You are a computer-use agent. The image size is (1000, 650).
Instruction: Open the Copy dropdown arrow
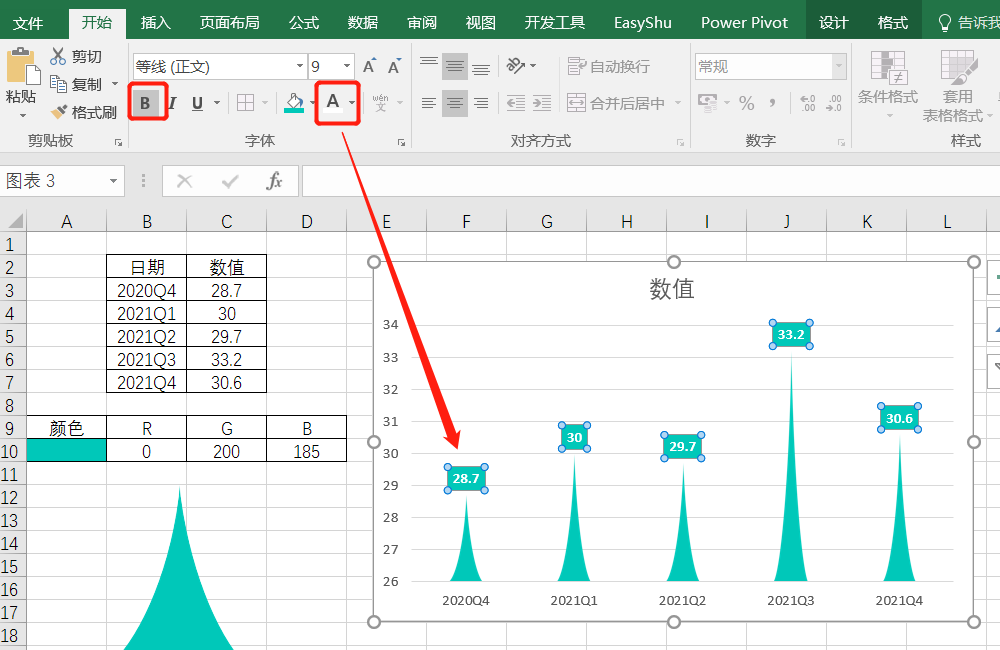click(x=115, y=84)
